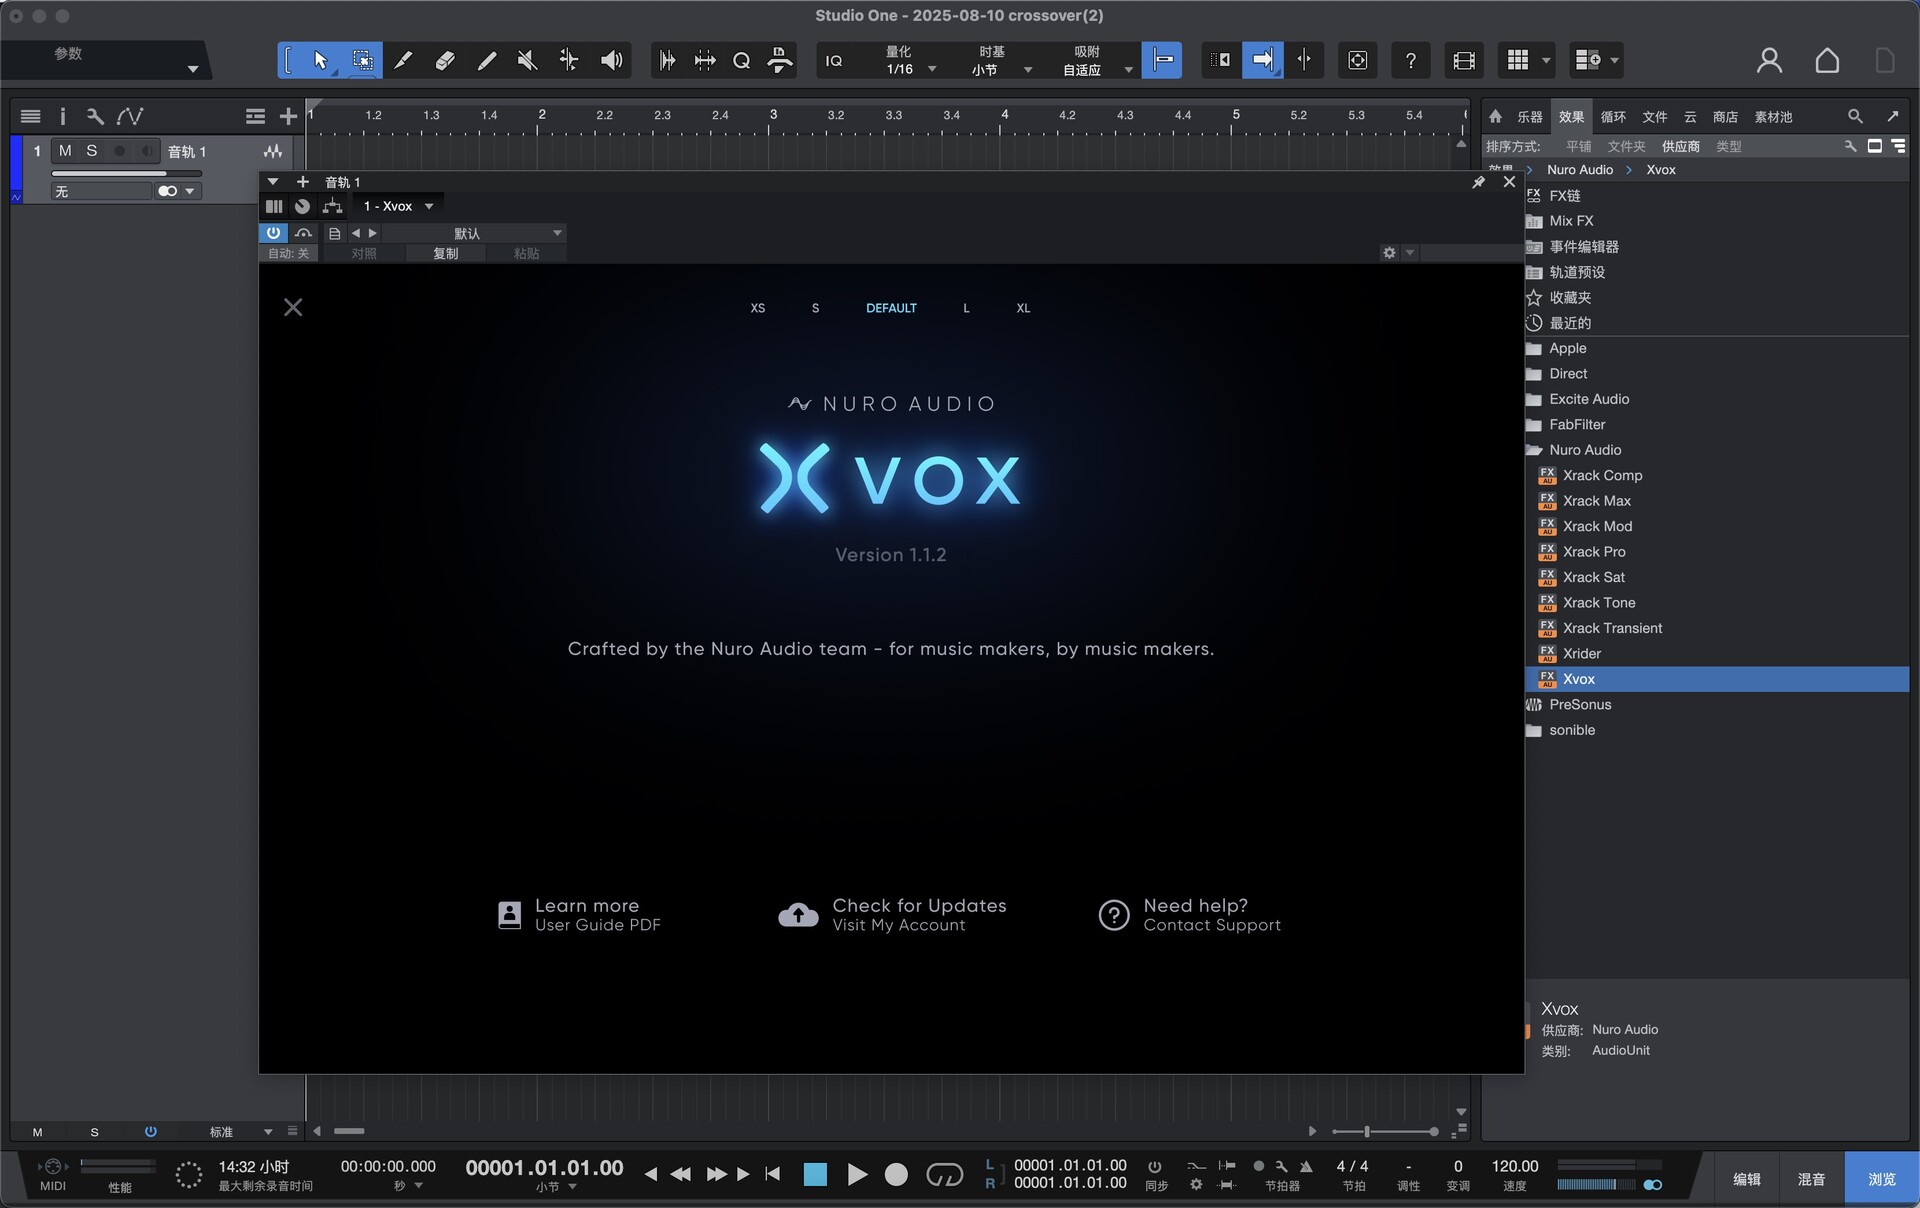
Task: Open Learn more User Guide PDF
Action: click(x=580, y=915)
